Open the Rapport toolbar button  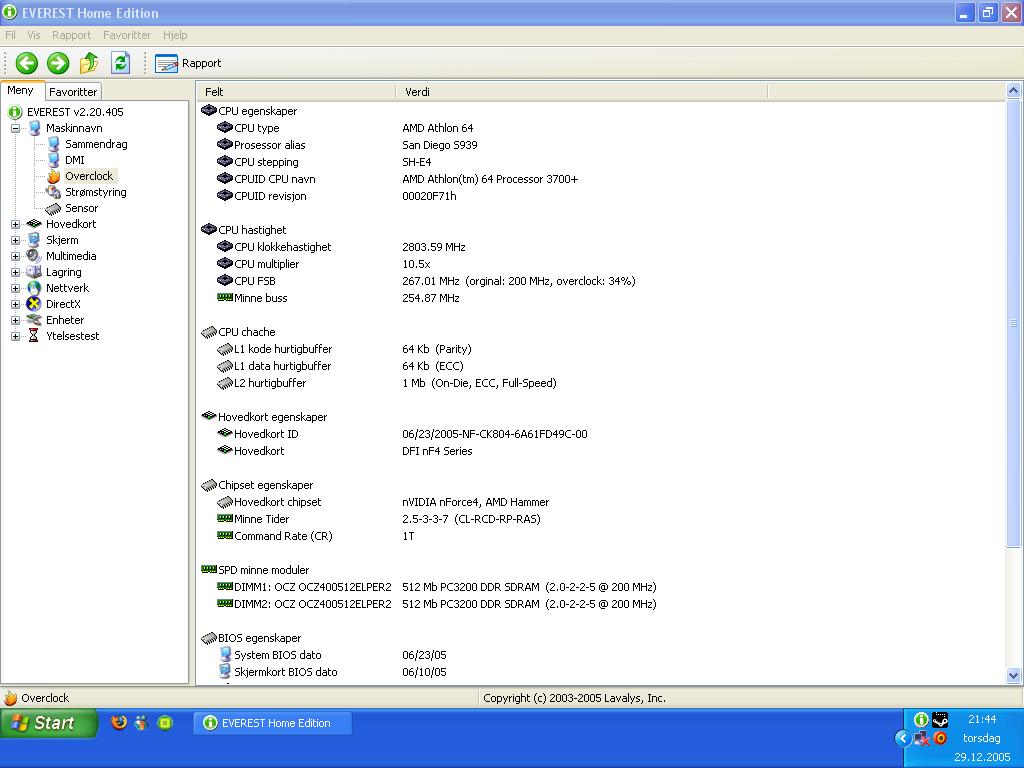tap(188, 63)
